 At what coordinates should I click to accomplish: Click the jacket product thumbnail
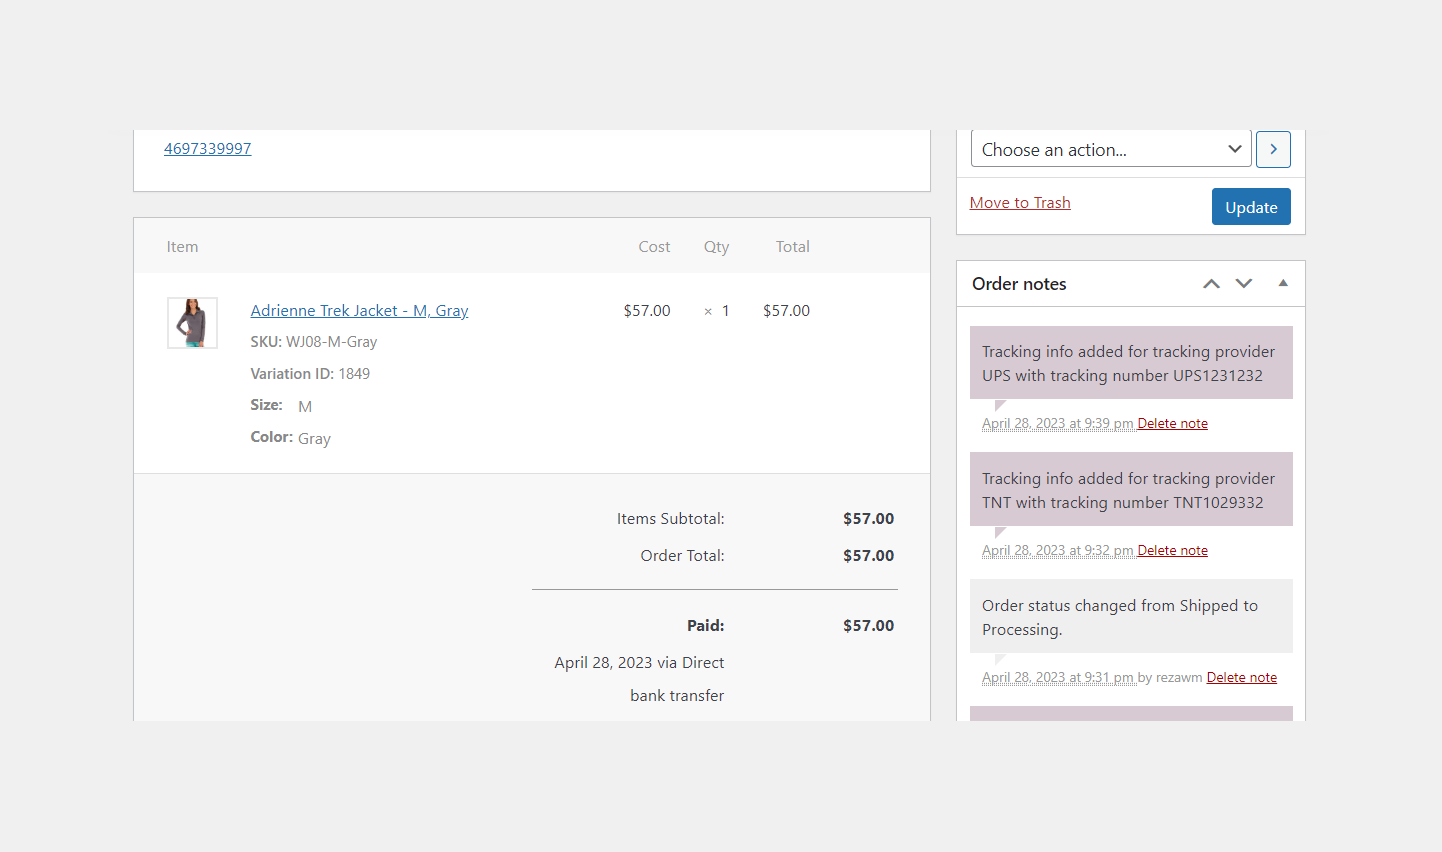pyautogui.click(x=192, y=323)
